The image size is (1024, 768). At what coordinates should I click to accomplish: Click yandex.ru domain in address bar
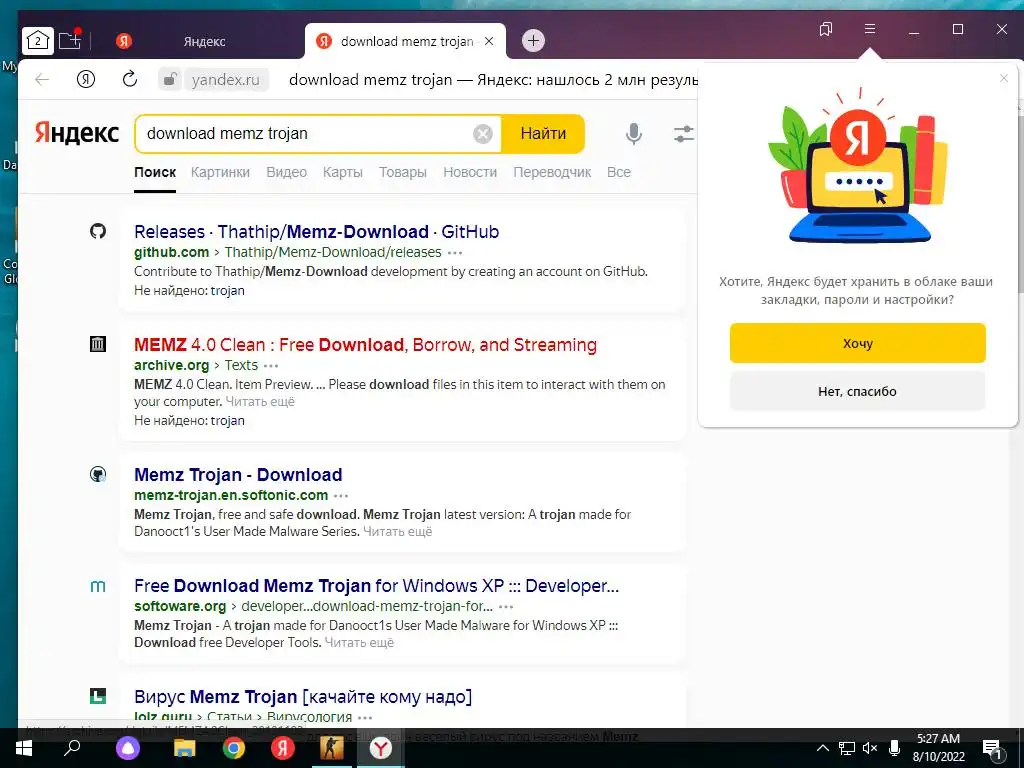coord(225,80)
